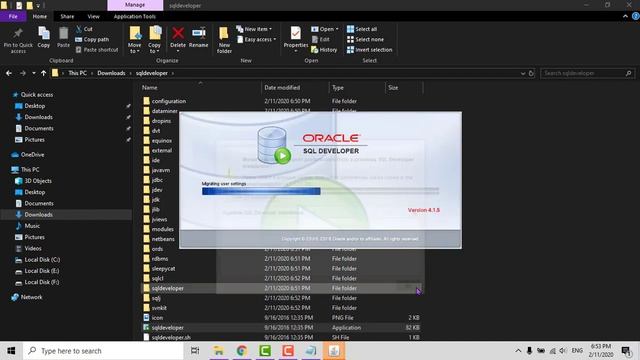Click Invert selection
The width and height of the screenshot is (640, 360).
point(369,49)
